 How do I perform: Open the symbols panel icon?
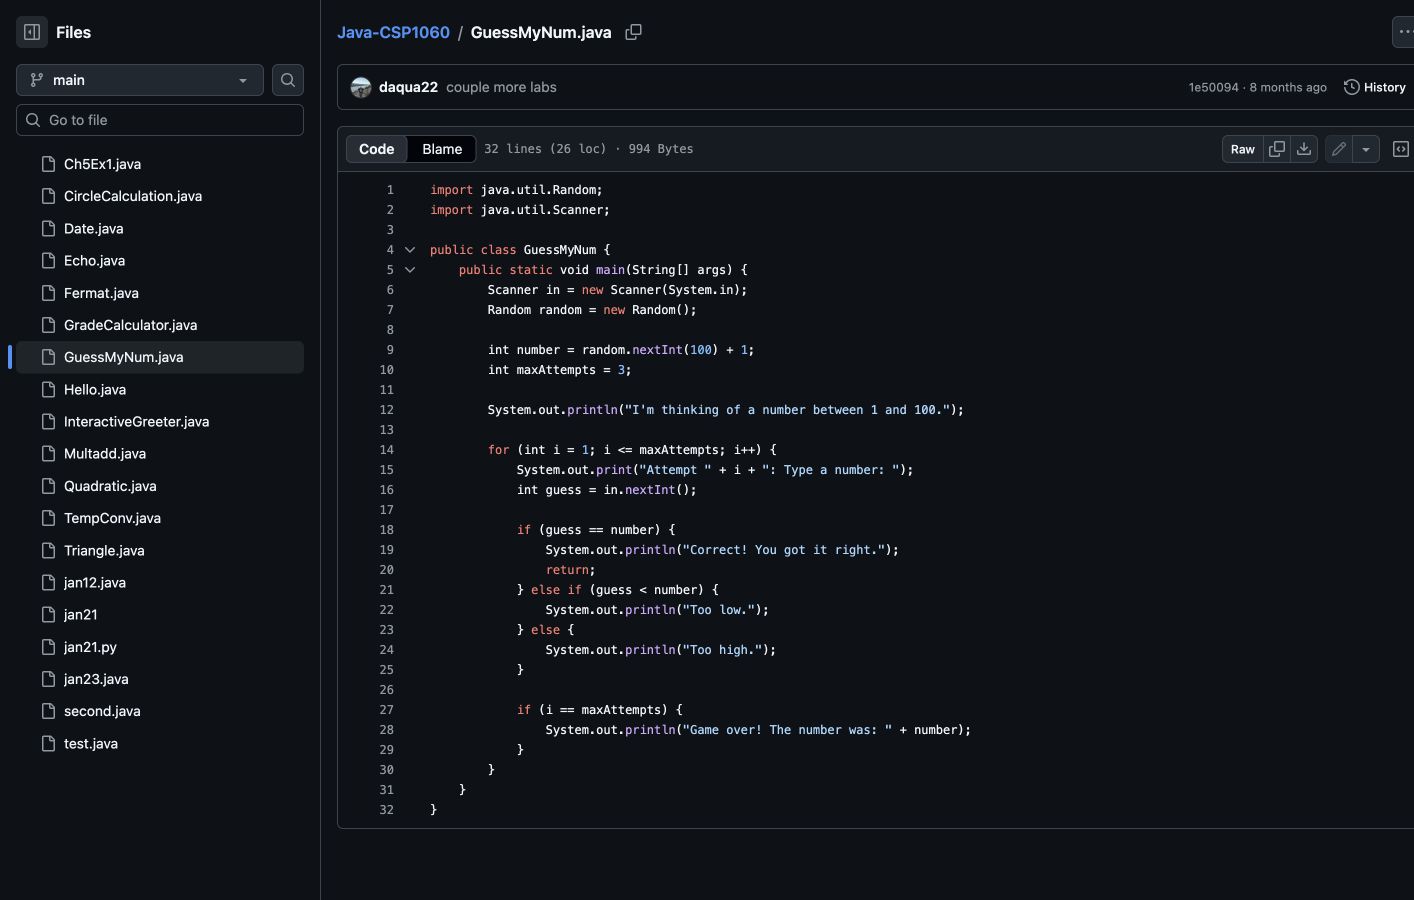(1401, 149)
